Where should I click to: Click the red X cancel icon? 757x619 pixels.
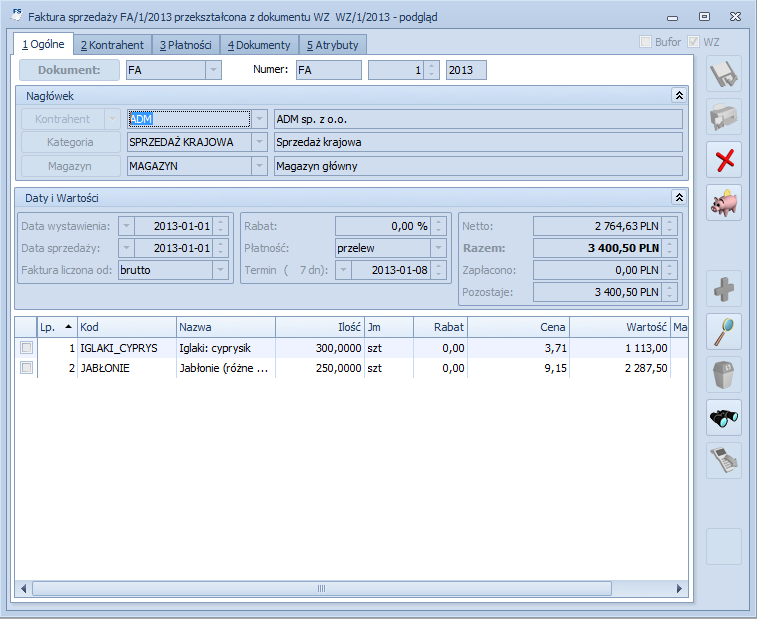tap(724, 160)
